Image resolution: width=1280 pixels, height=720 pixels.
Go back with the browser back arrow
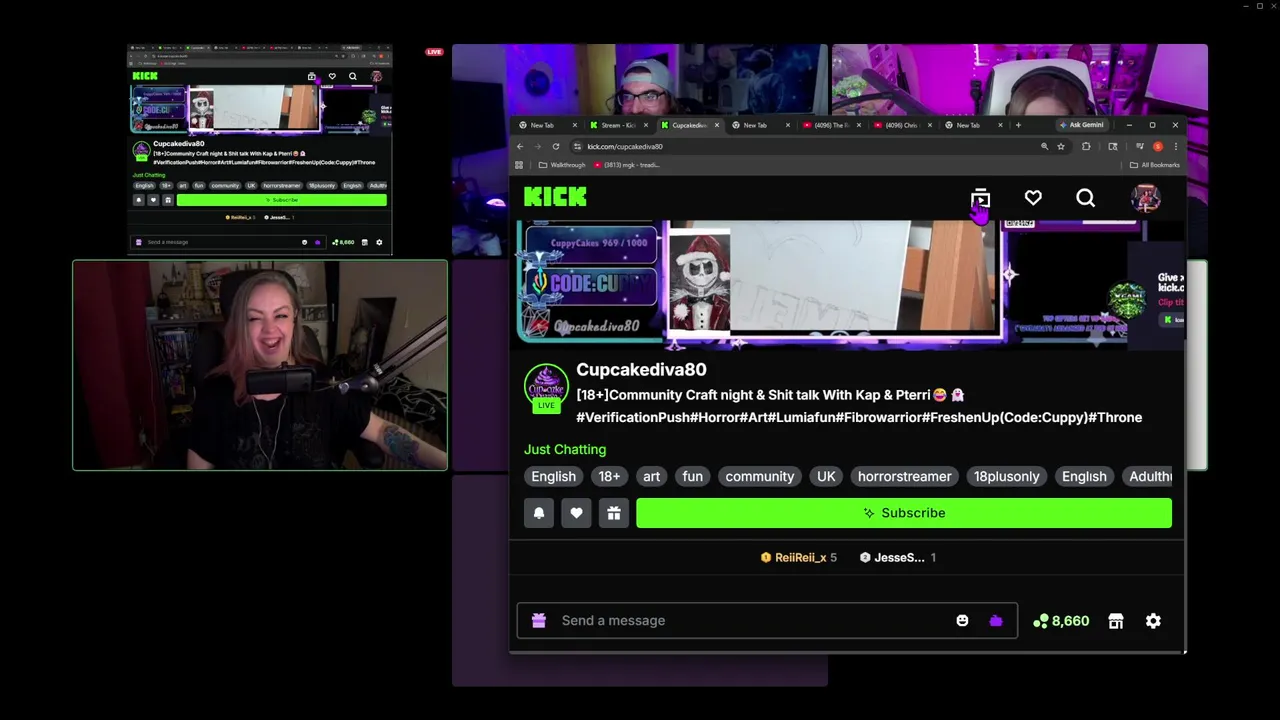tap(520, 146)
